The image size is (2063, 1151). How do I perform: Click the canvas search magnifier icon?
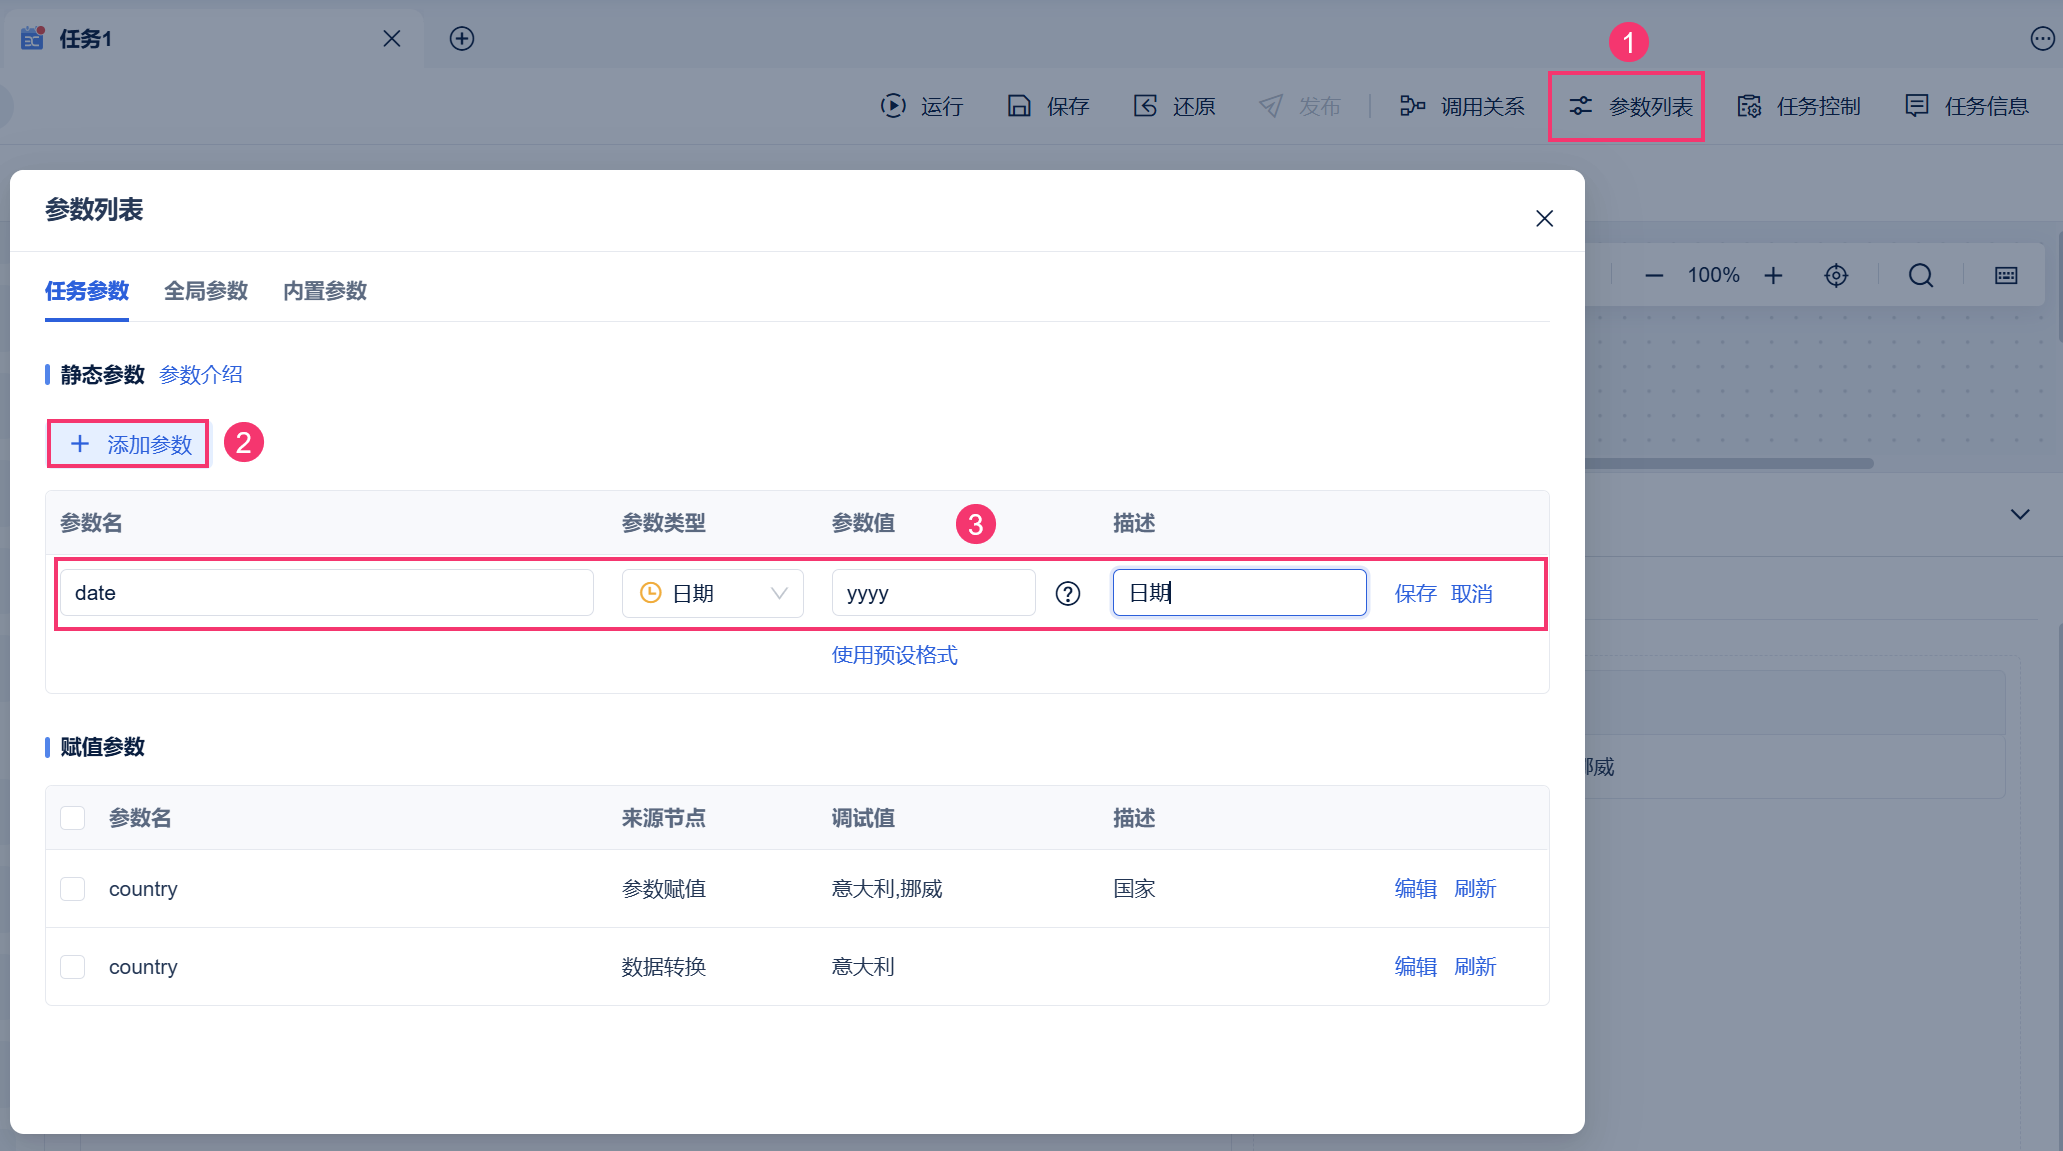1920,275
